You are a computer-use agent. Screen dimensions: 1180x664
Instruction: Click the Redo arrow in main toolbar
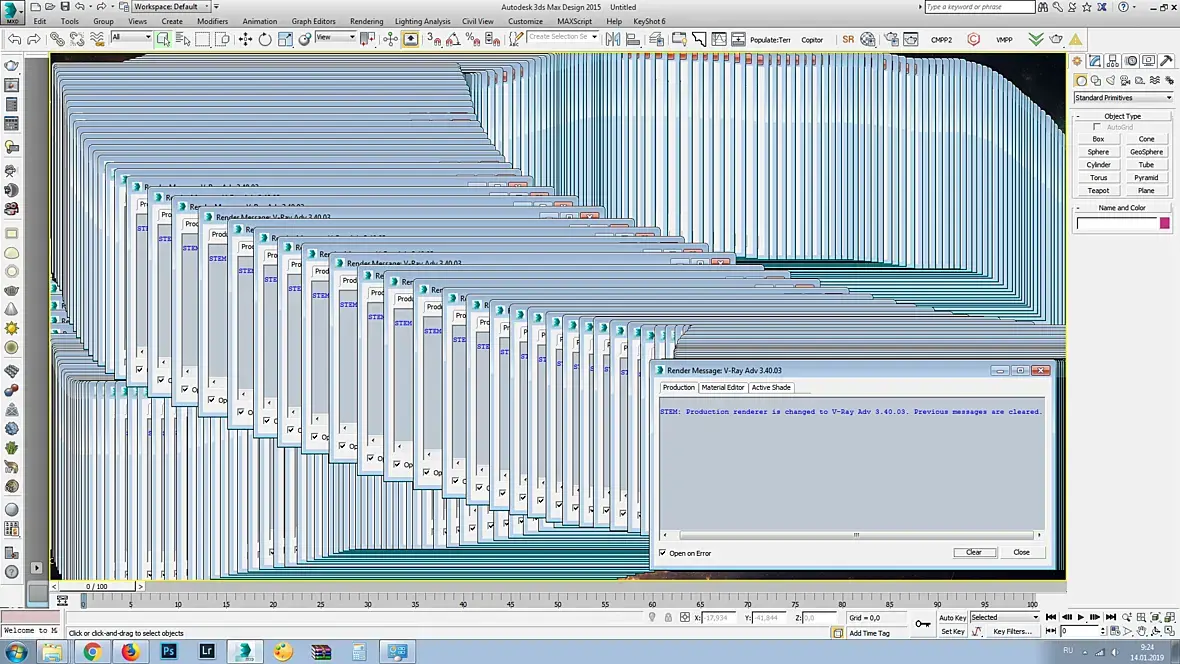pyautogui.click(x=34, y=39)
